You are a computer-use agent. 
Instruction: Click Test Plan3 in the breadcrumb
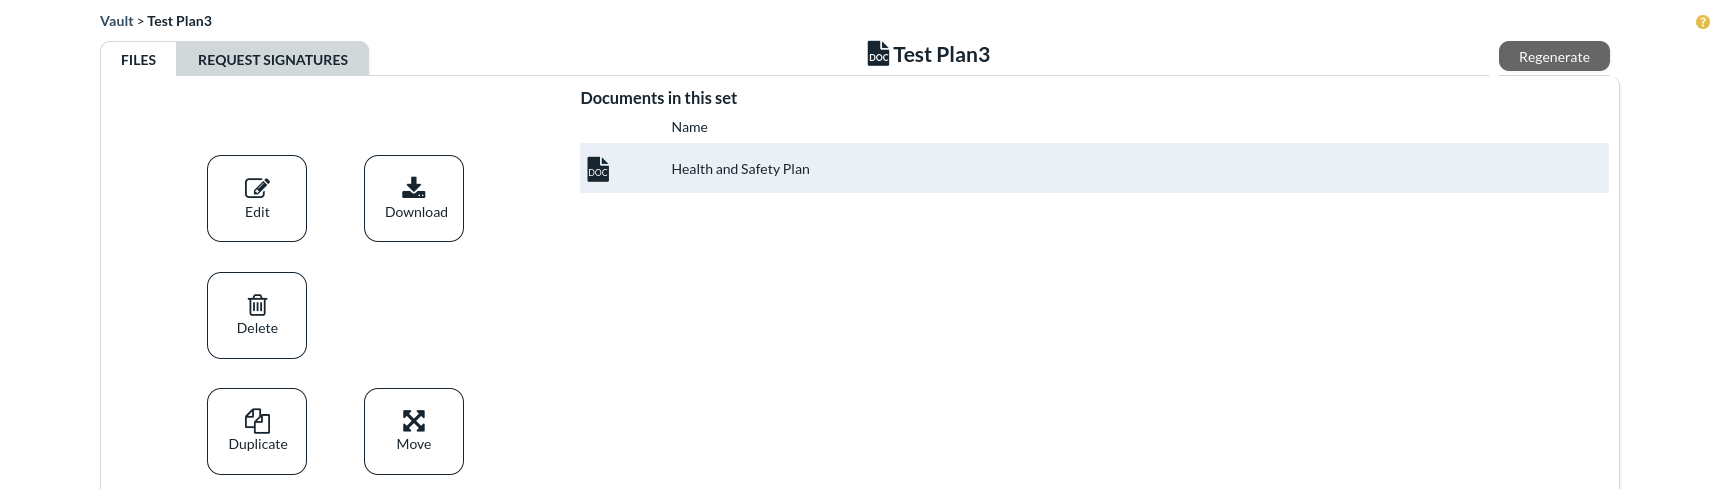(179, 21)
